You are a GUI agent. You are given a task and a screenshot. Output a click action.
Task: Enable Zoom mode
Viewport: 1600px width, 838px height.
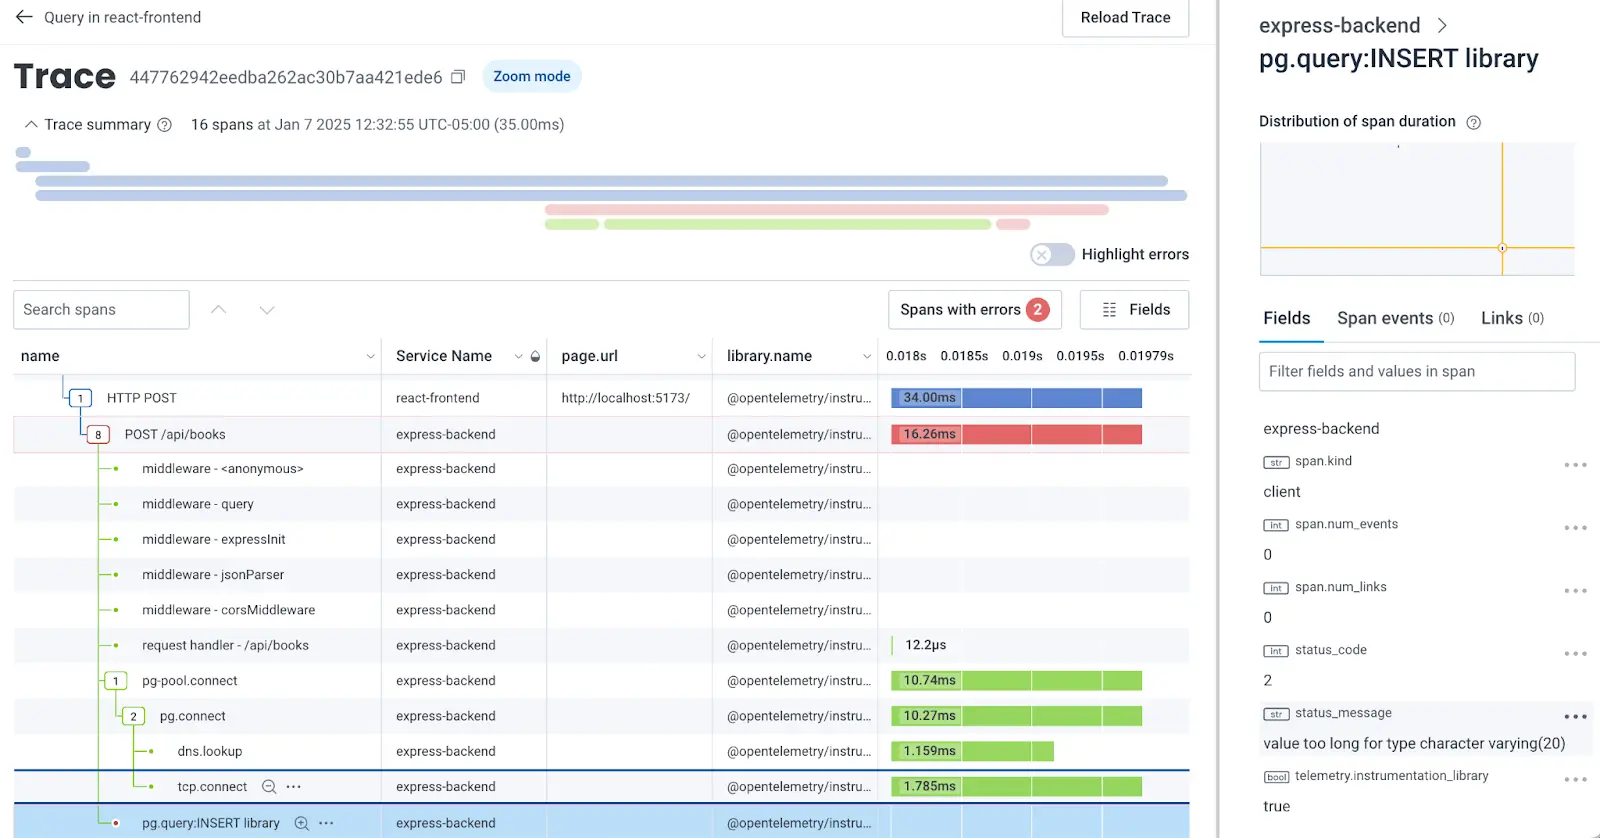click(x=531, y=77)
